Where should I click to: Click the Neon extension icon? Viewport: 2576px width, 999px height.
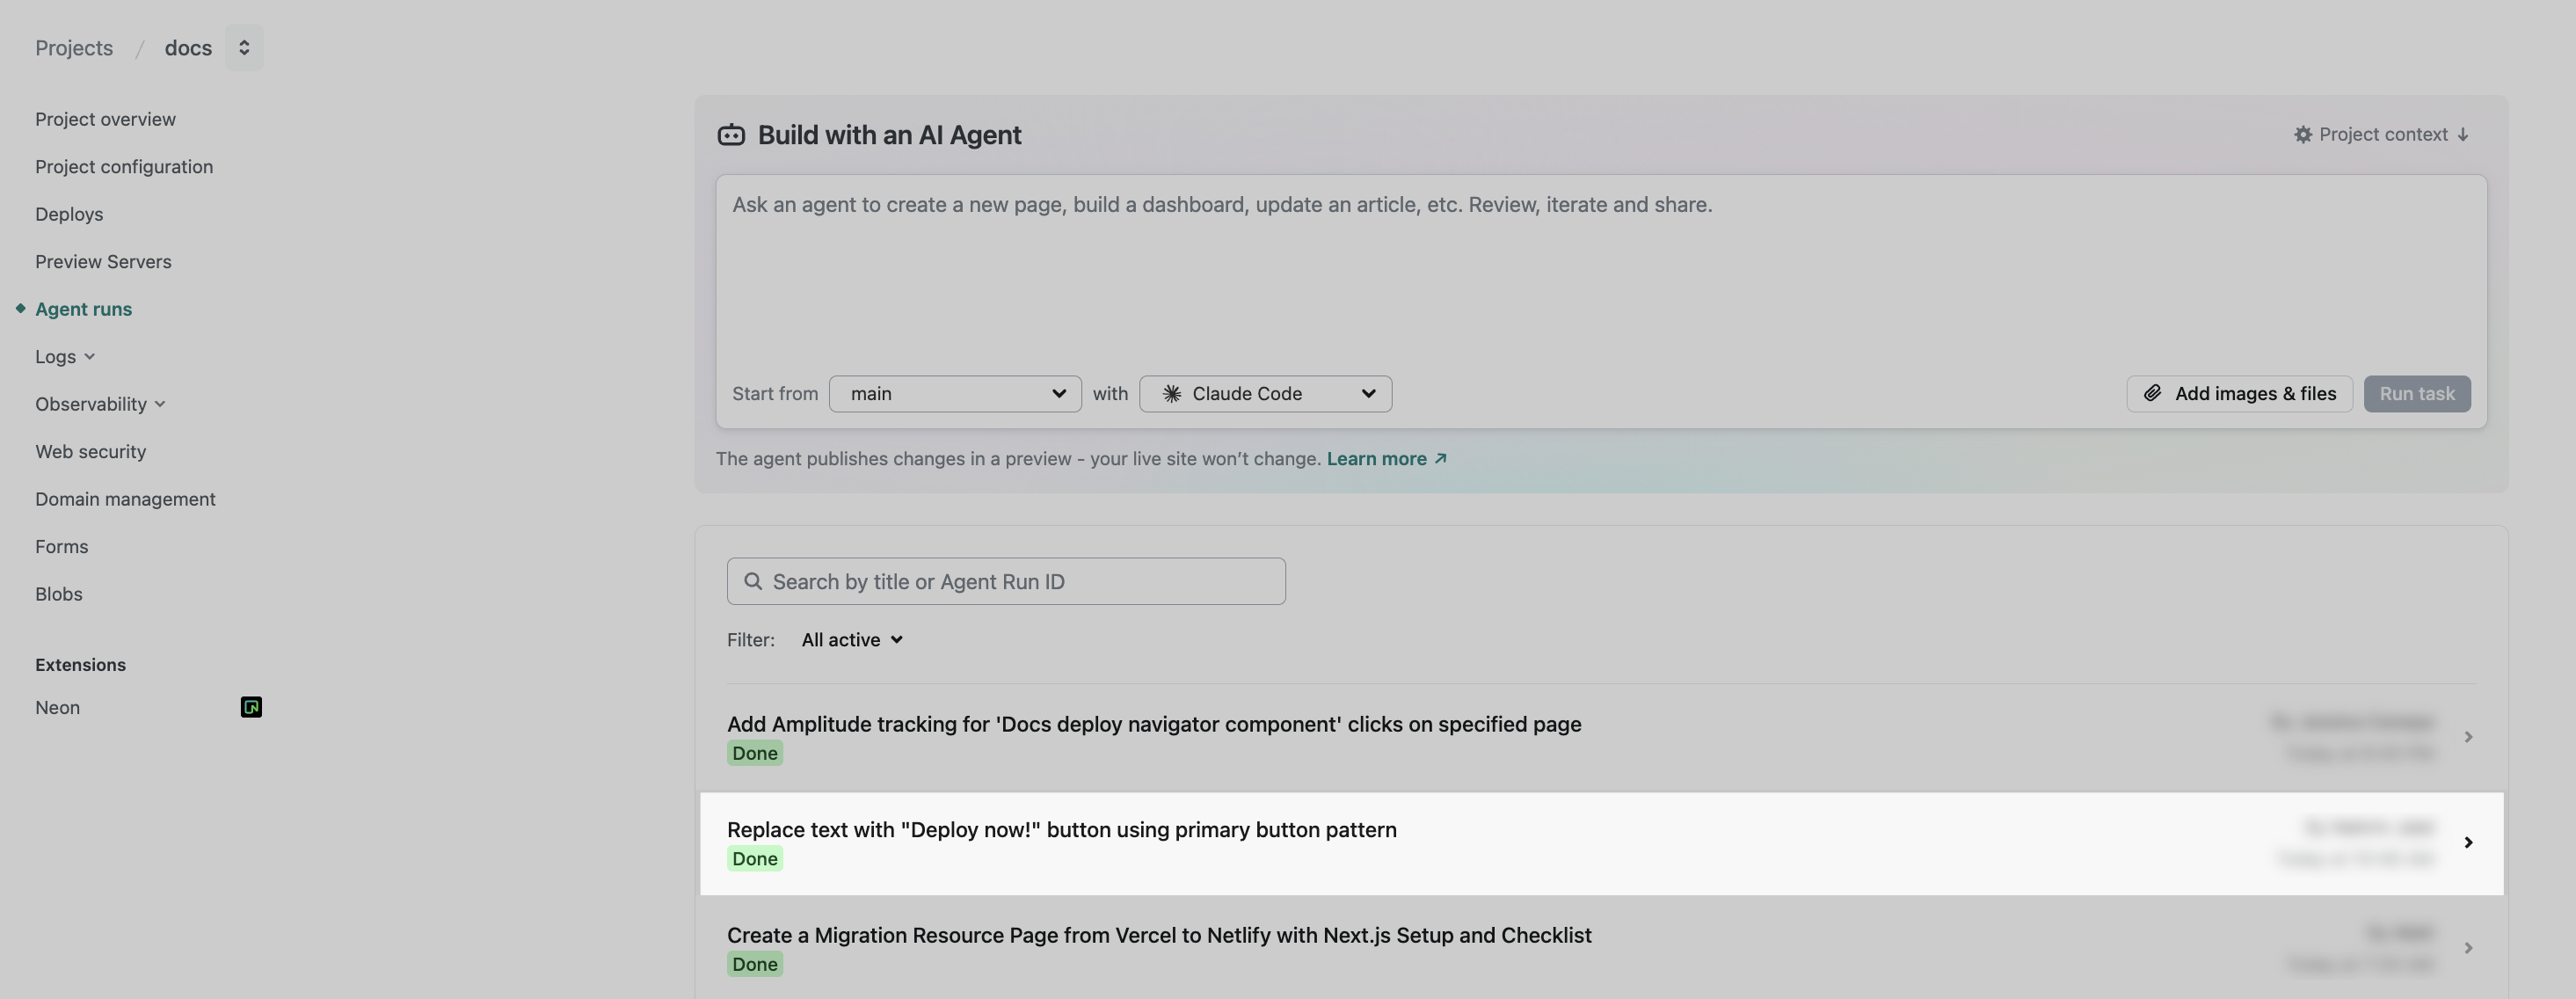point(251,708)
